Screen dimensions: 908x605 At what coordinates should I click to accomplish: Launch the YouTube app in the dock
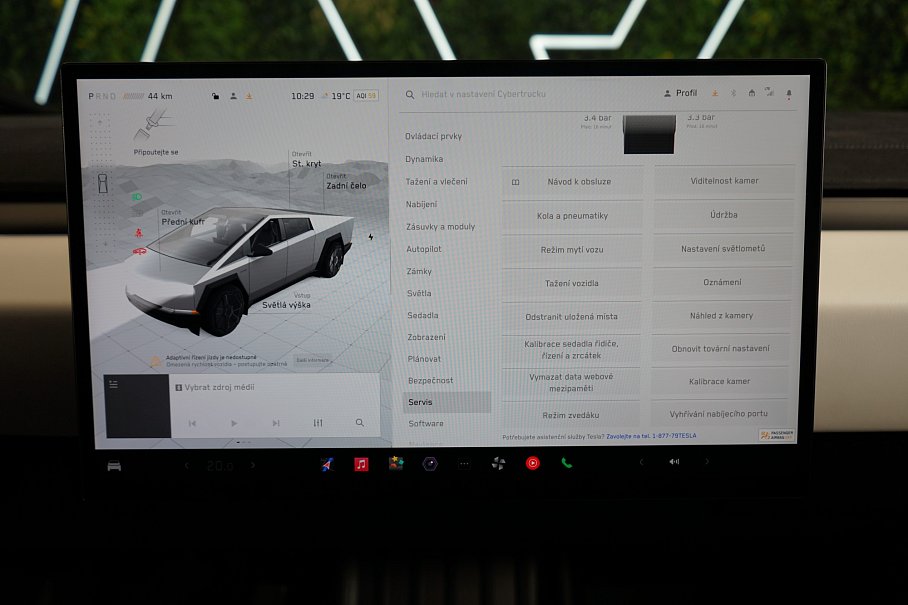[x=533, y=463]
